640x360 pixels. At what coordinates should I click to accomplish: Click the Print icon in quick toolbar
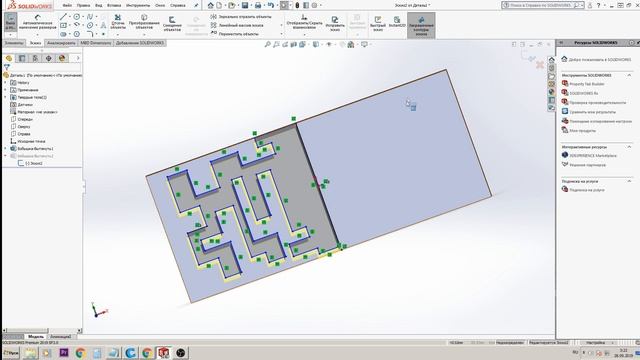click(x=258, y=5)
